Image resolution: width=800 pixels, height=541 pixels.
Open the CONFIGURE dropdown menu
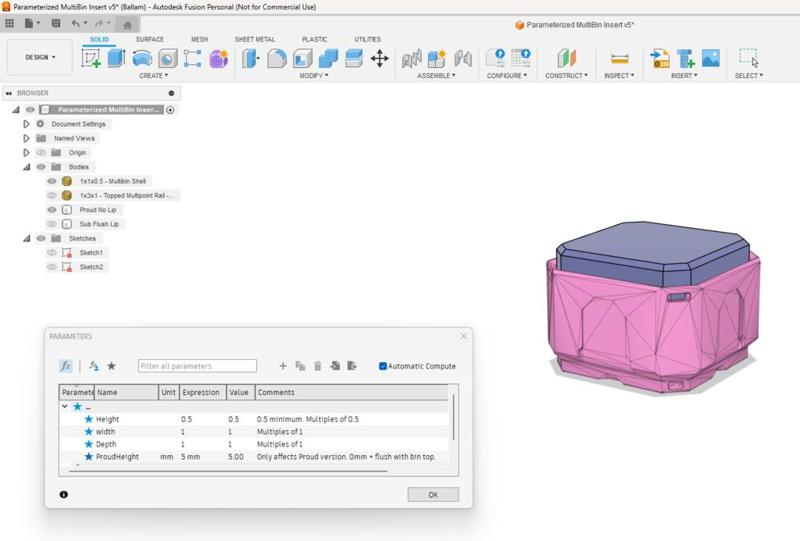507,76
